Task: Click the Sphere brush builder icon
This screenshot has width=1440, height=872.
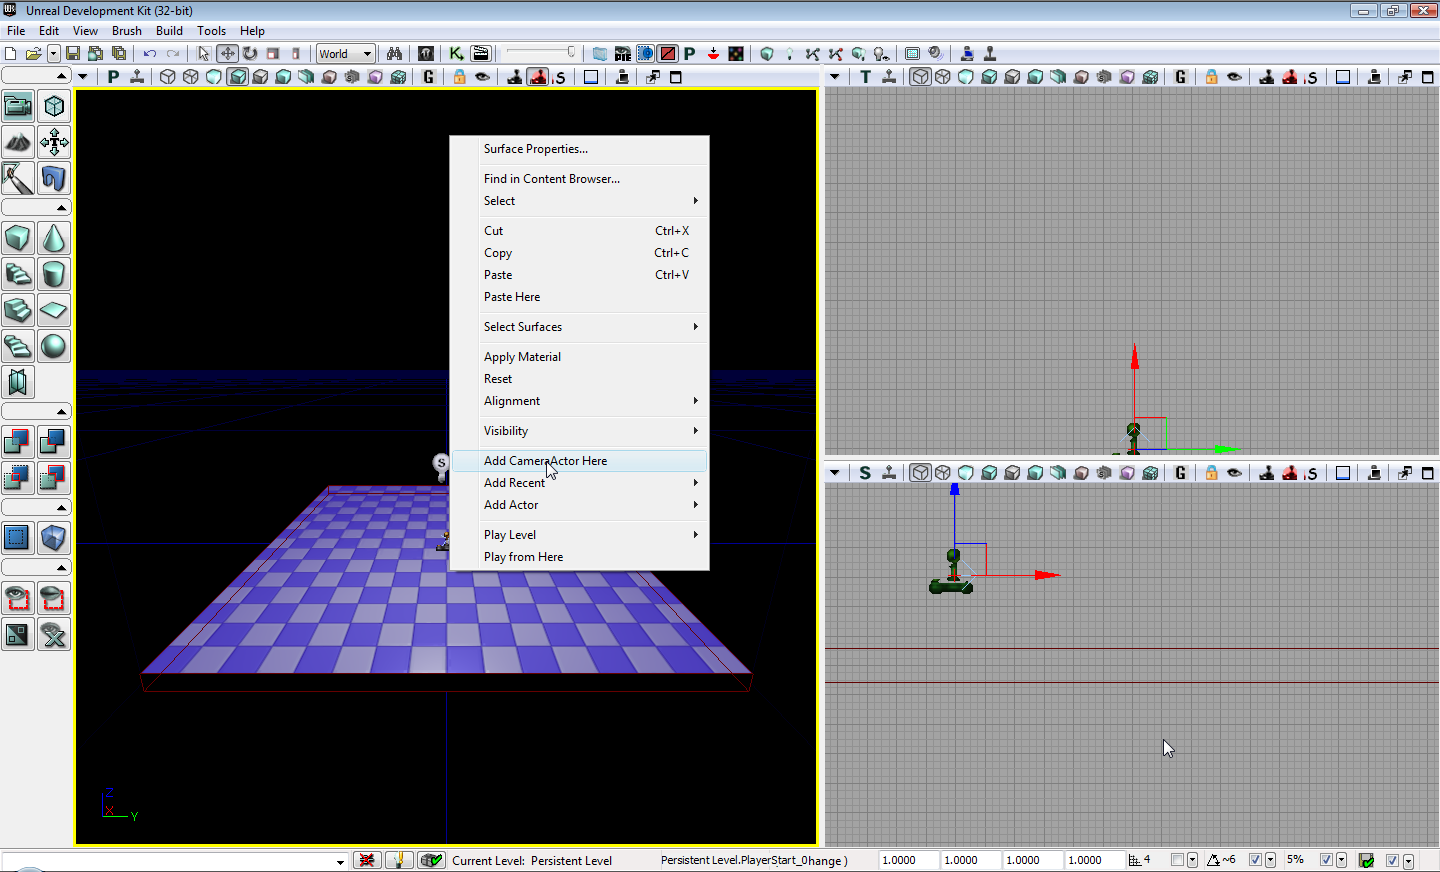Action: 54,346
